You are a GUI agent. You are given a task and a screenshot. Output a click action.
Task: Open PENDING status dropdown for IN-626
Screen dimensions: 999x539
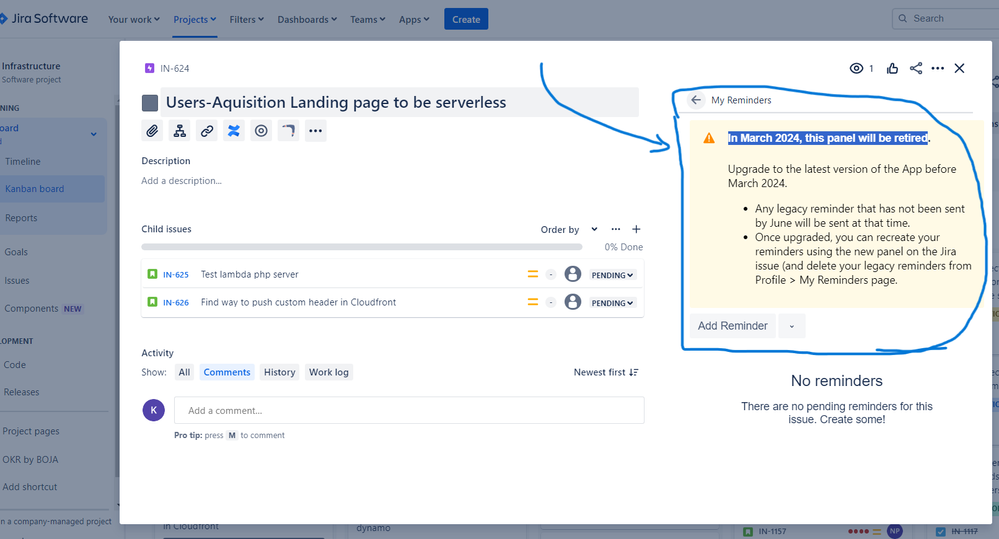(x=612, y=303)
